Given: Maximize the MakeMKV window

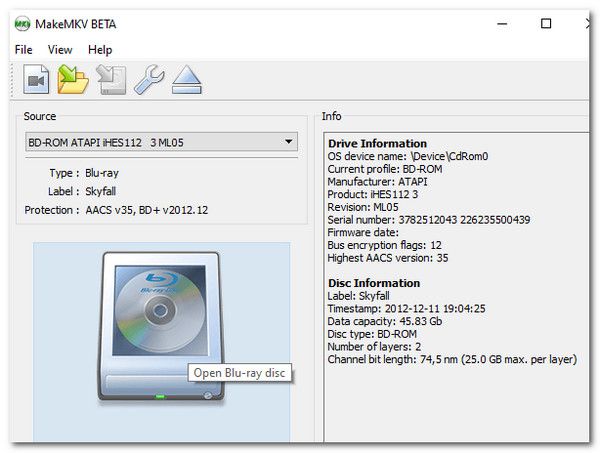Looking at the screenshot, I should [546, 24].
